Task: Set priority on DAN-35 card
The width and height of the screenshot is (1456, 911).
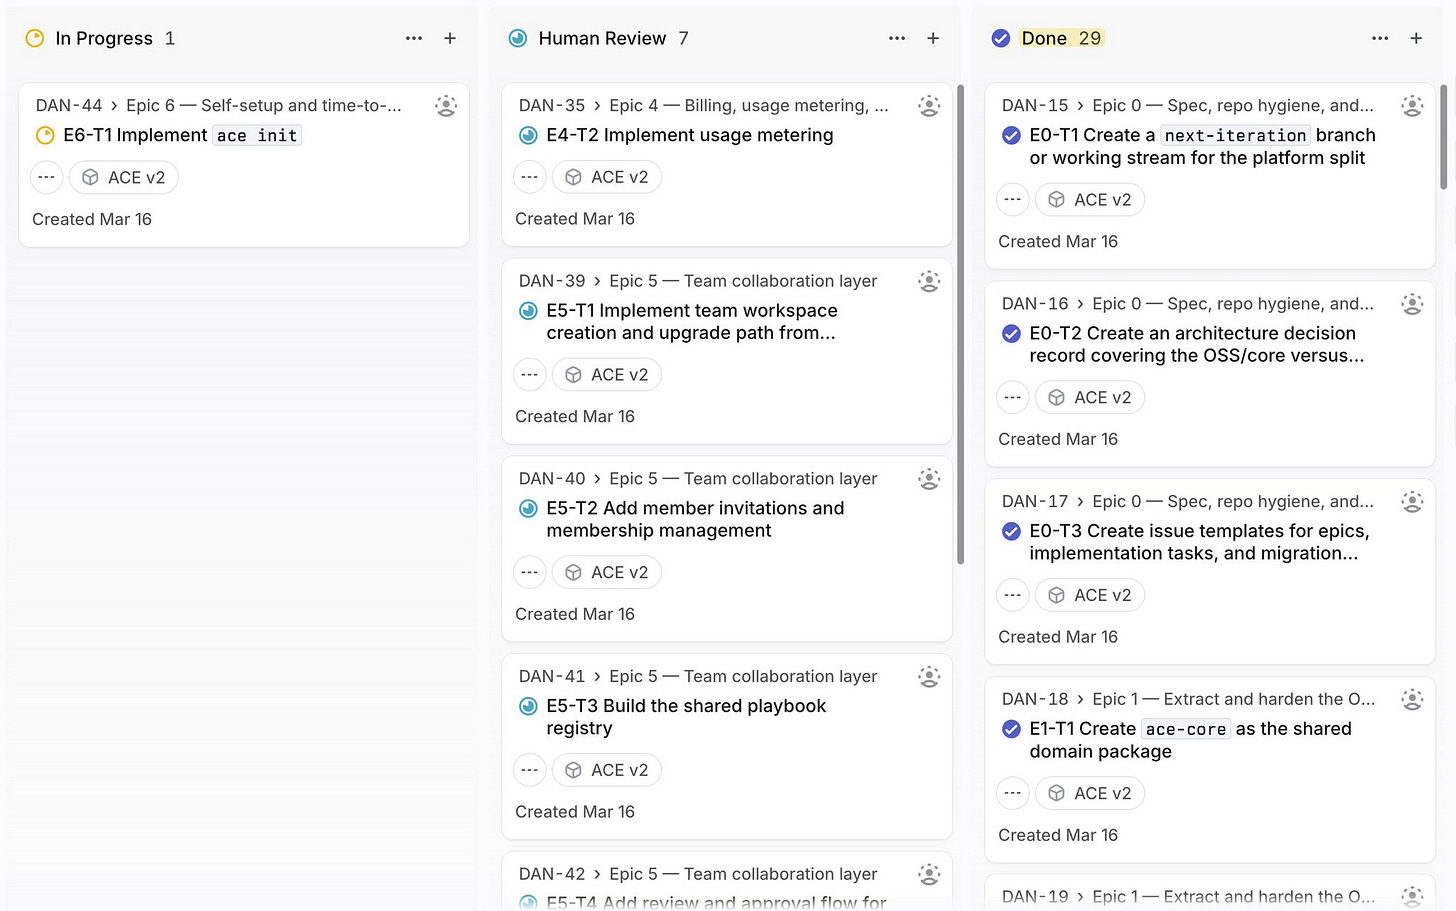Action: pyautogui.click(x=530, y=177)
